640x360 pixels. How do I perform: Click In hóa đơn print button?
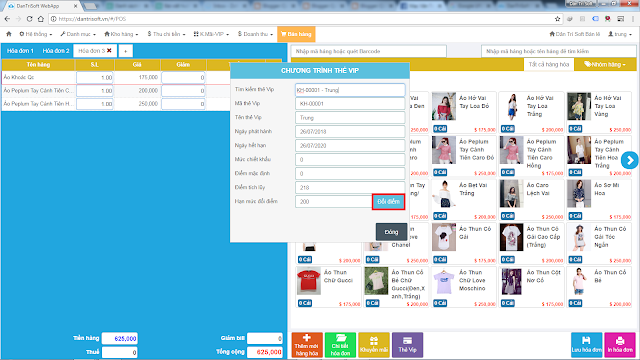[x=620, y=345]
